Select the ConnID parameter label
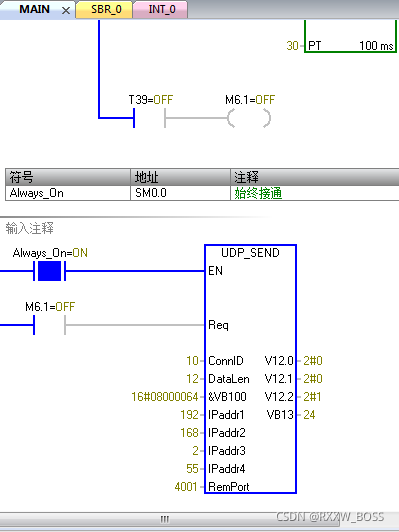399x532 pixels. point(226,361)
